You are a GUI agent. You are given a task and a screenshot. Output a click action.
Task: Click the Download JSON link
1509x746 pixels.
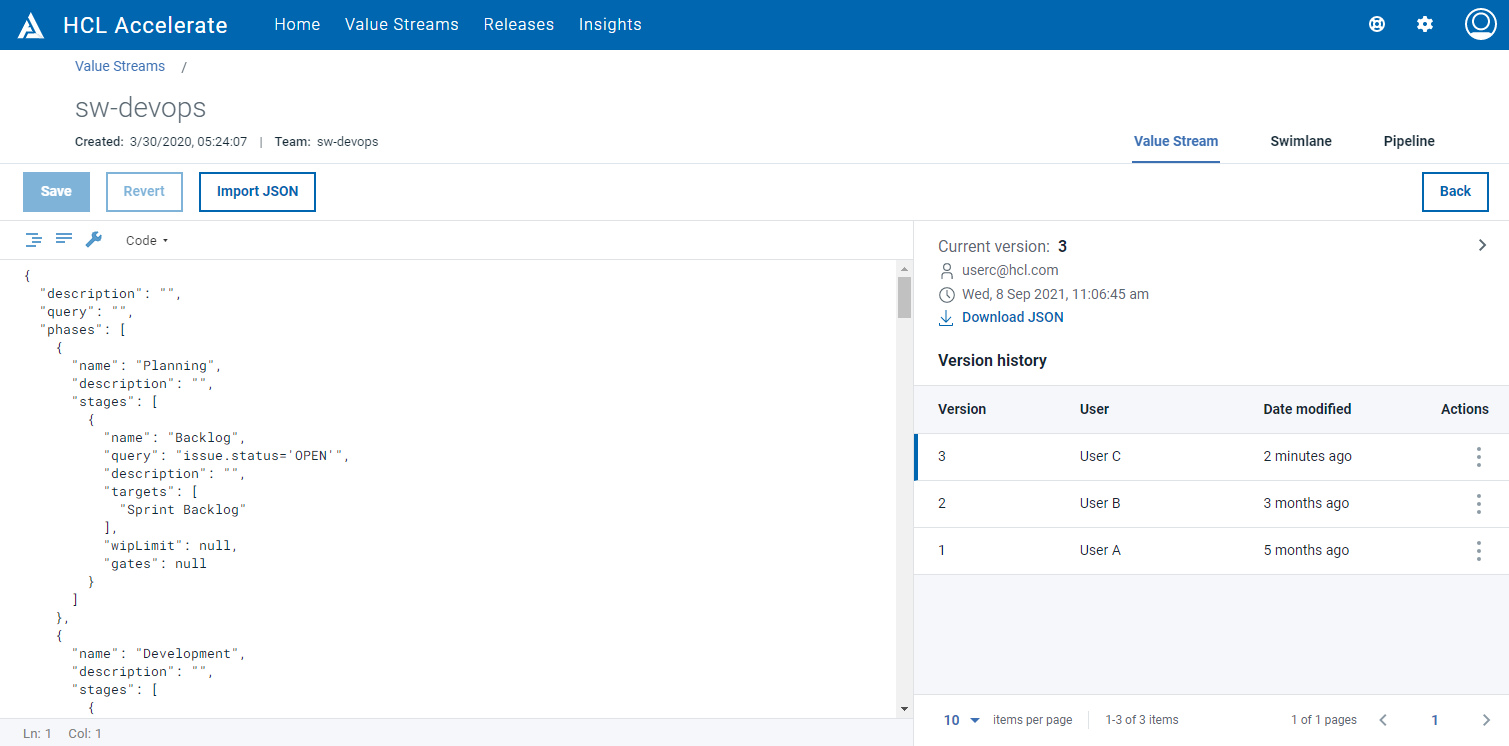click(1013, 317)
